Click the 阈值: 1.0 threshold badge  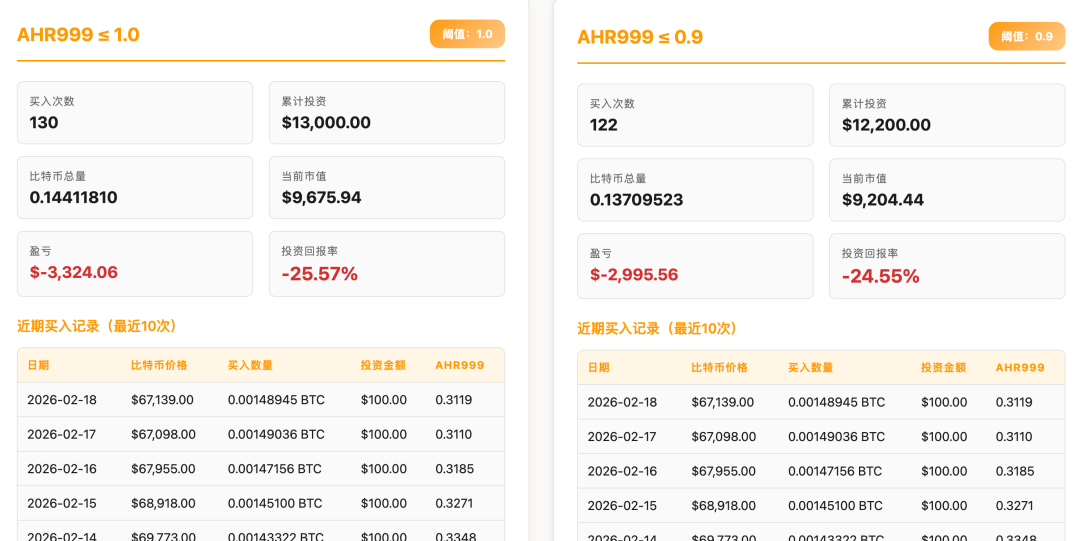click(467, 34)
